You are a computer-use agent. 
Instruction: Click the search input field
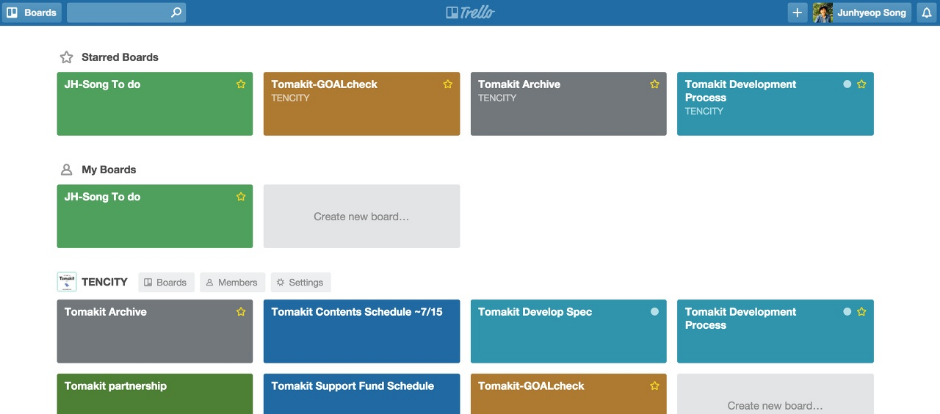(117, 13)
